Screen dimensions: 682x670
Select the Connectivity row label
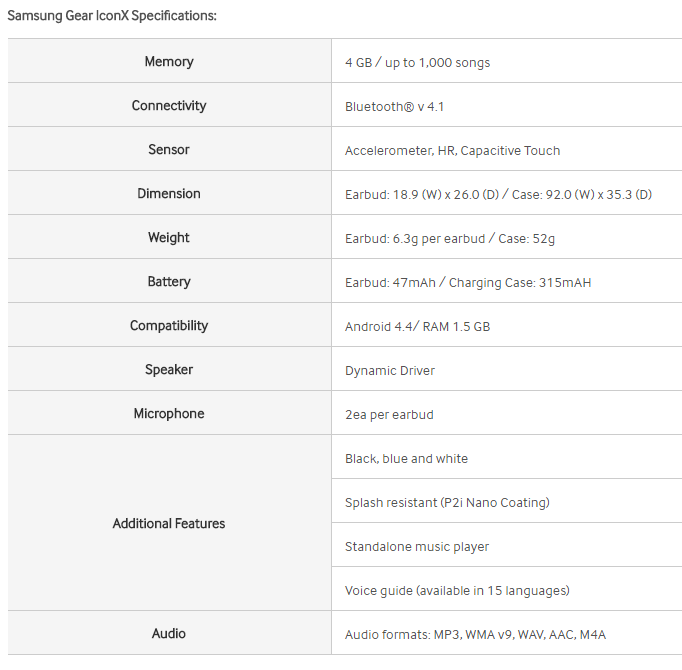coord(169,106)
